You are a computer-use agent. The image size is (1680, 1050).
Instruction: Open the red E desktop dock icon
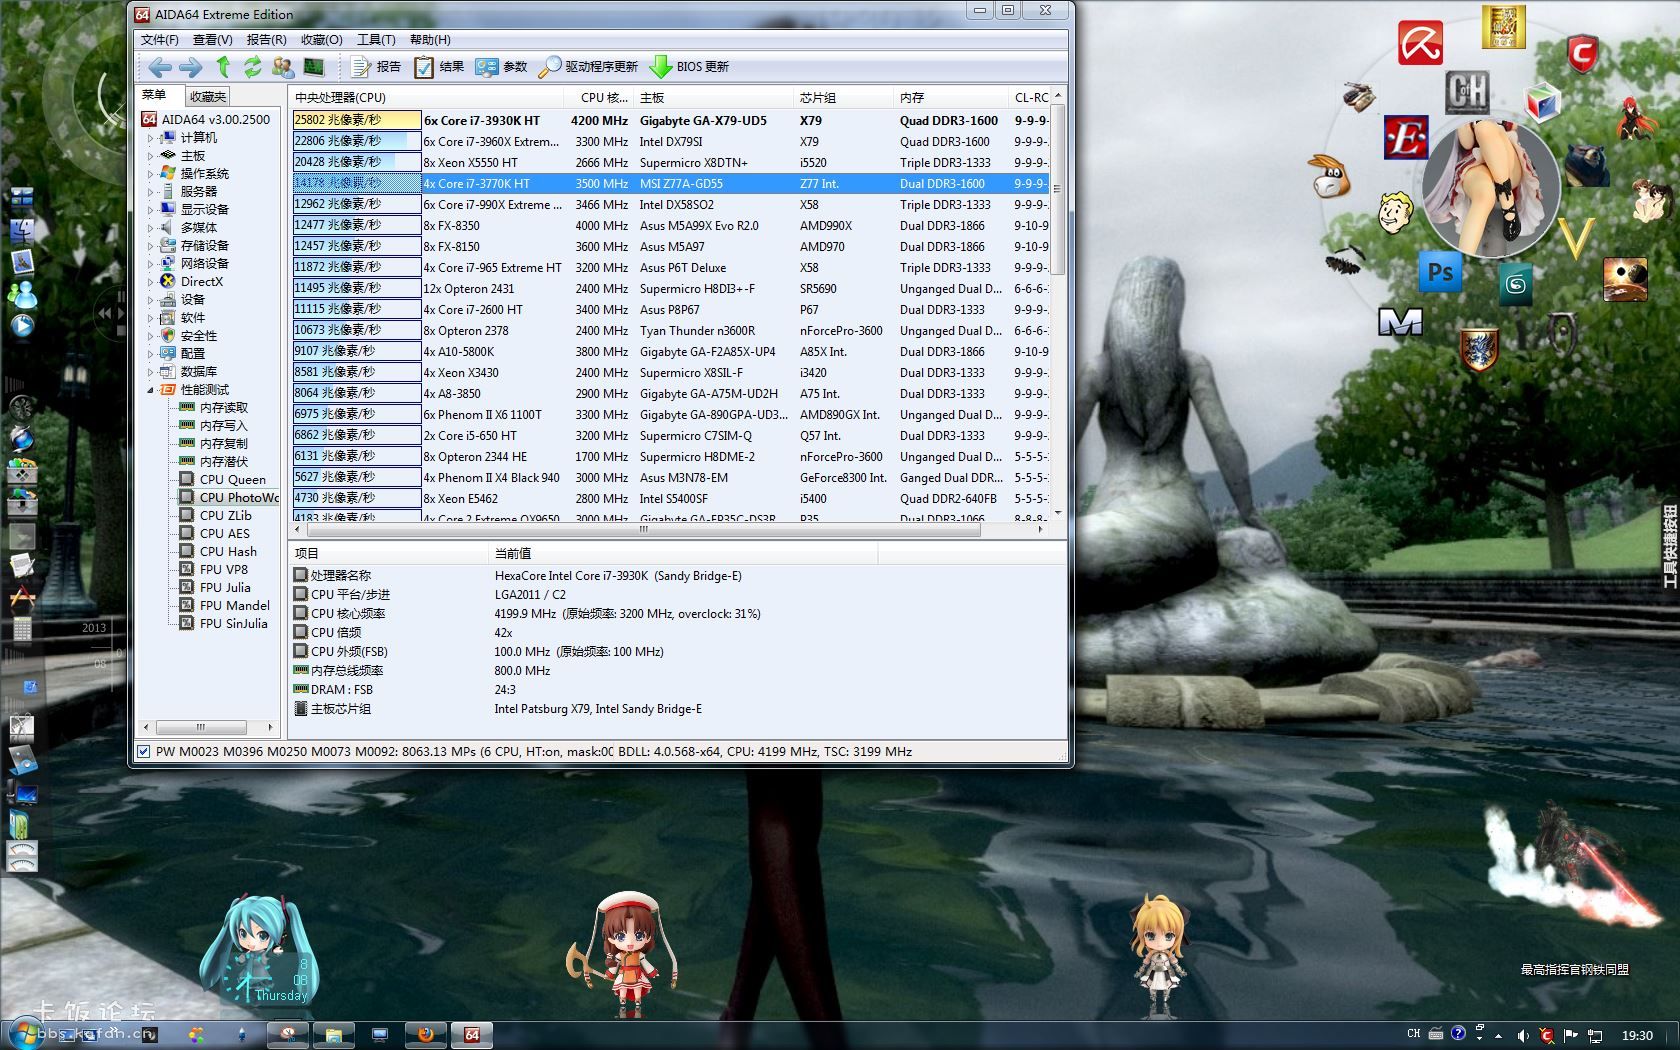[x=1405, y=138]
